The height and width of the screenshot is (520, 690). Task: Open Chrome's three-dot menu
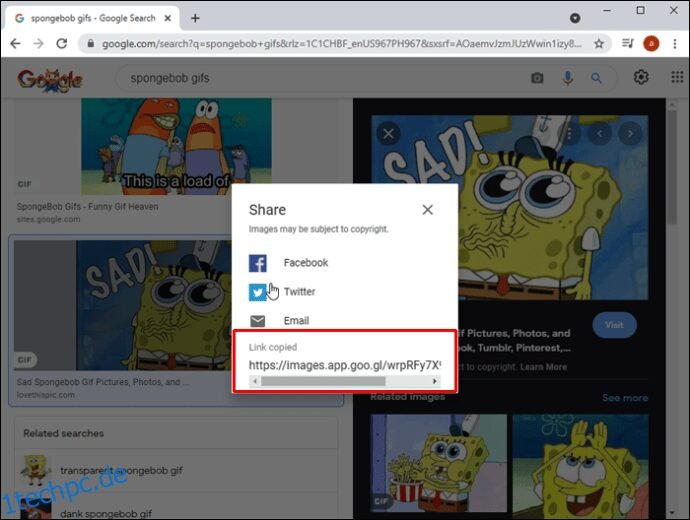click(675, 43)
